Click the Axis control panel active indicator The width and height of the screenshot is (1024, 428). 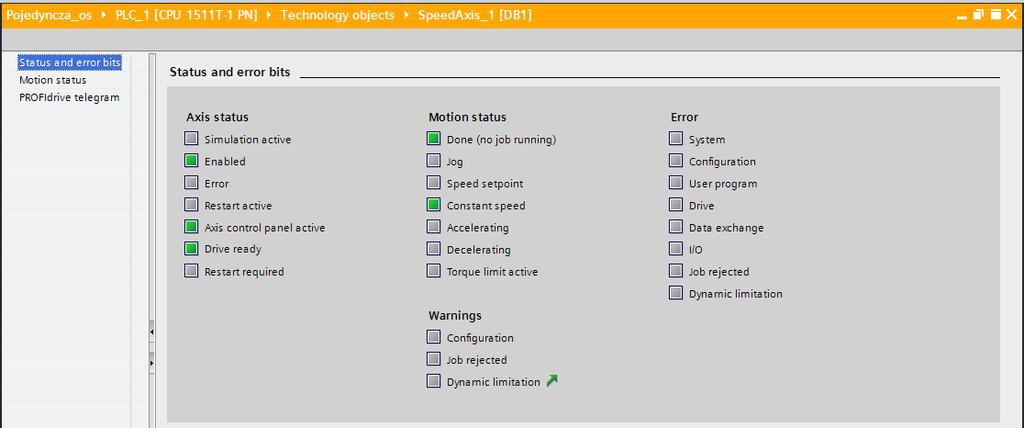point(191,227)
